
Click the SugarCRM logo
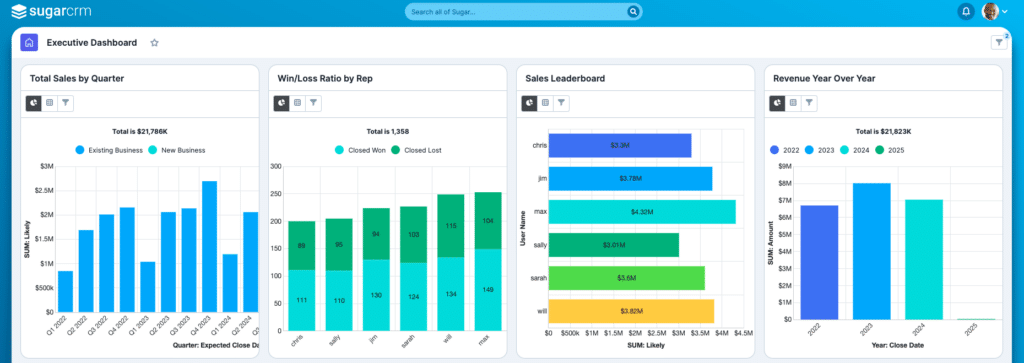coord(50,12)
